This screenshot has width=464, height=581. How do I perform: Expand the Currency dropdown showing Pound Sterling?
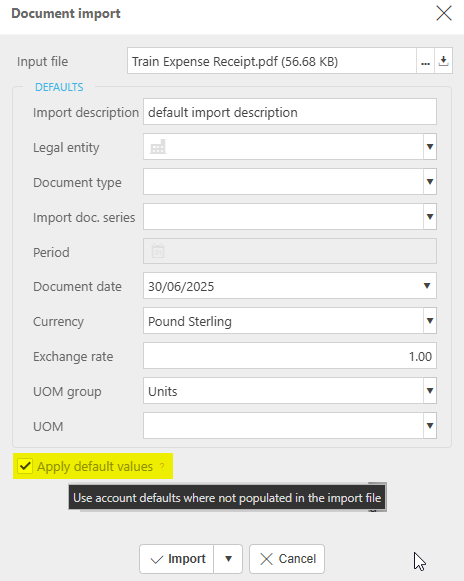pos(430,321)
